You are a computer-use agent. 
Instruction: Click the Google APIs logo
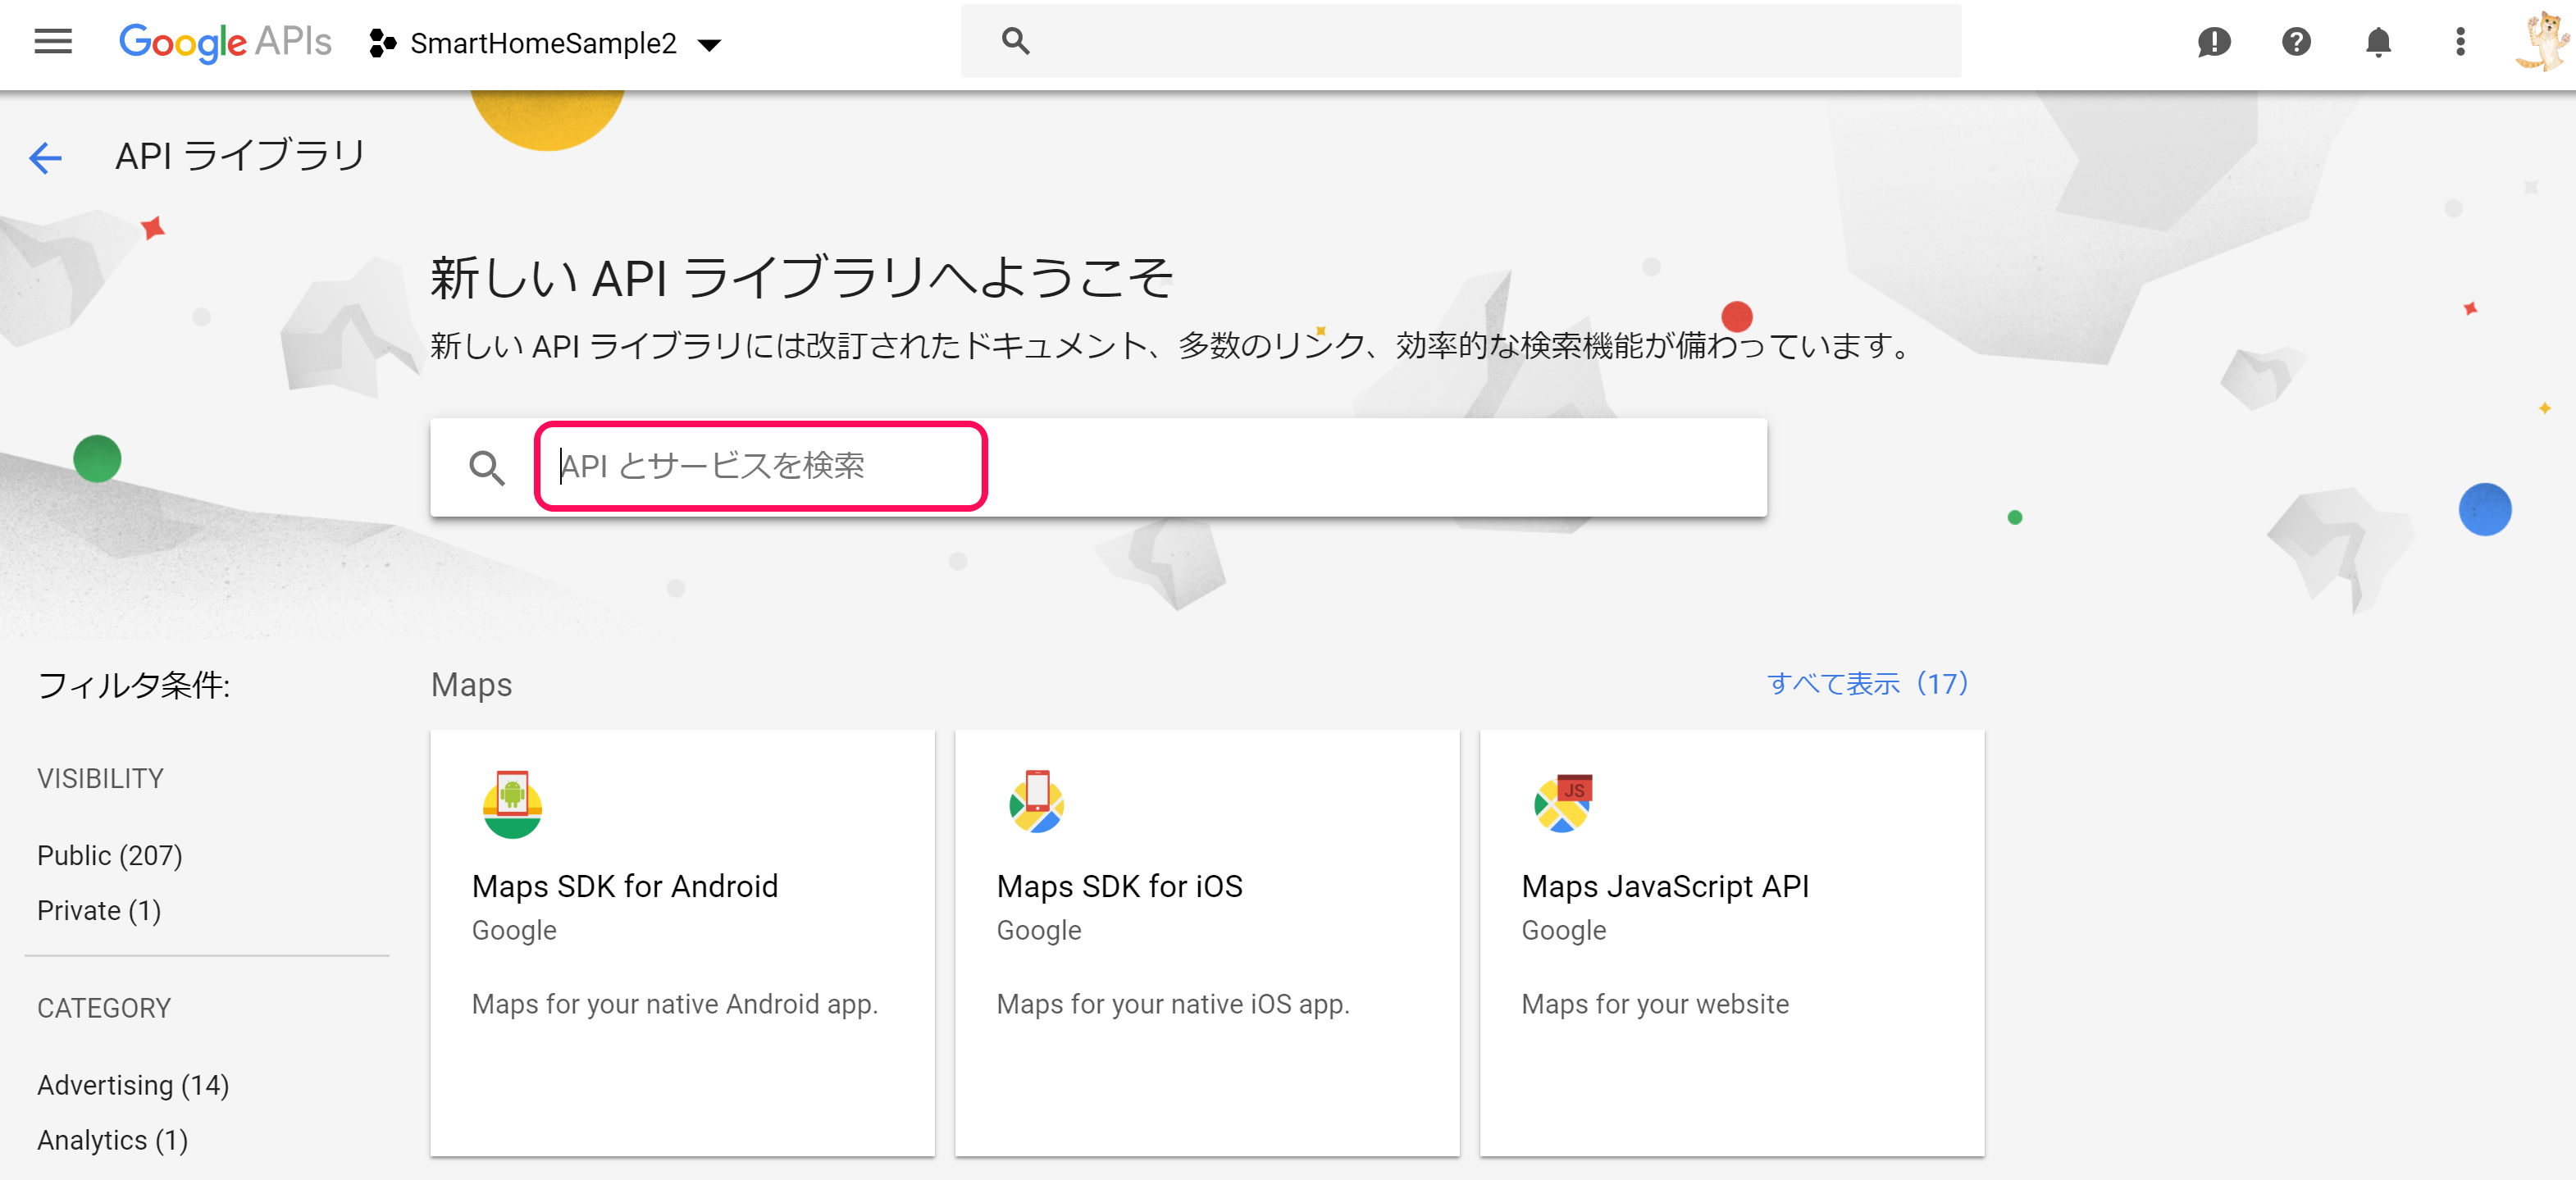point(225,42)
